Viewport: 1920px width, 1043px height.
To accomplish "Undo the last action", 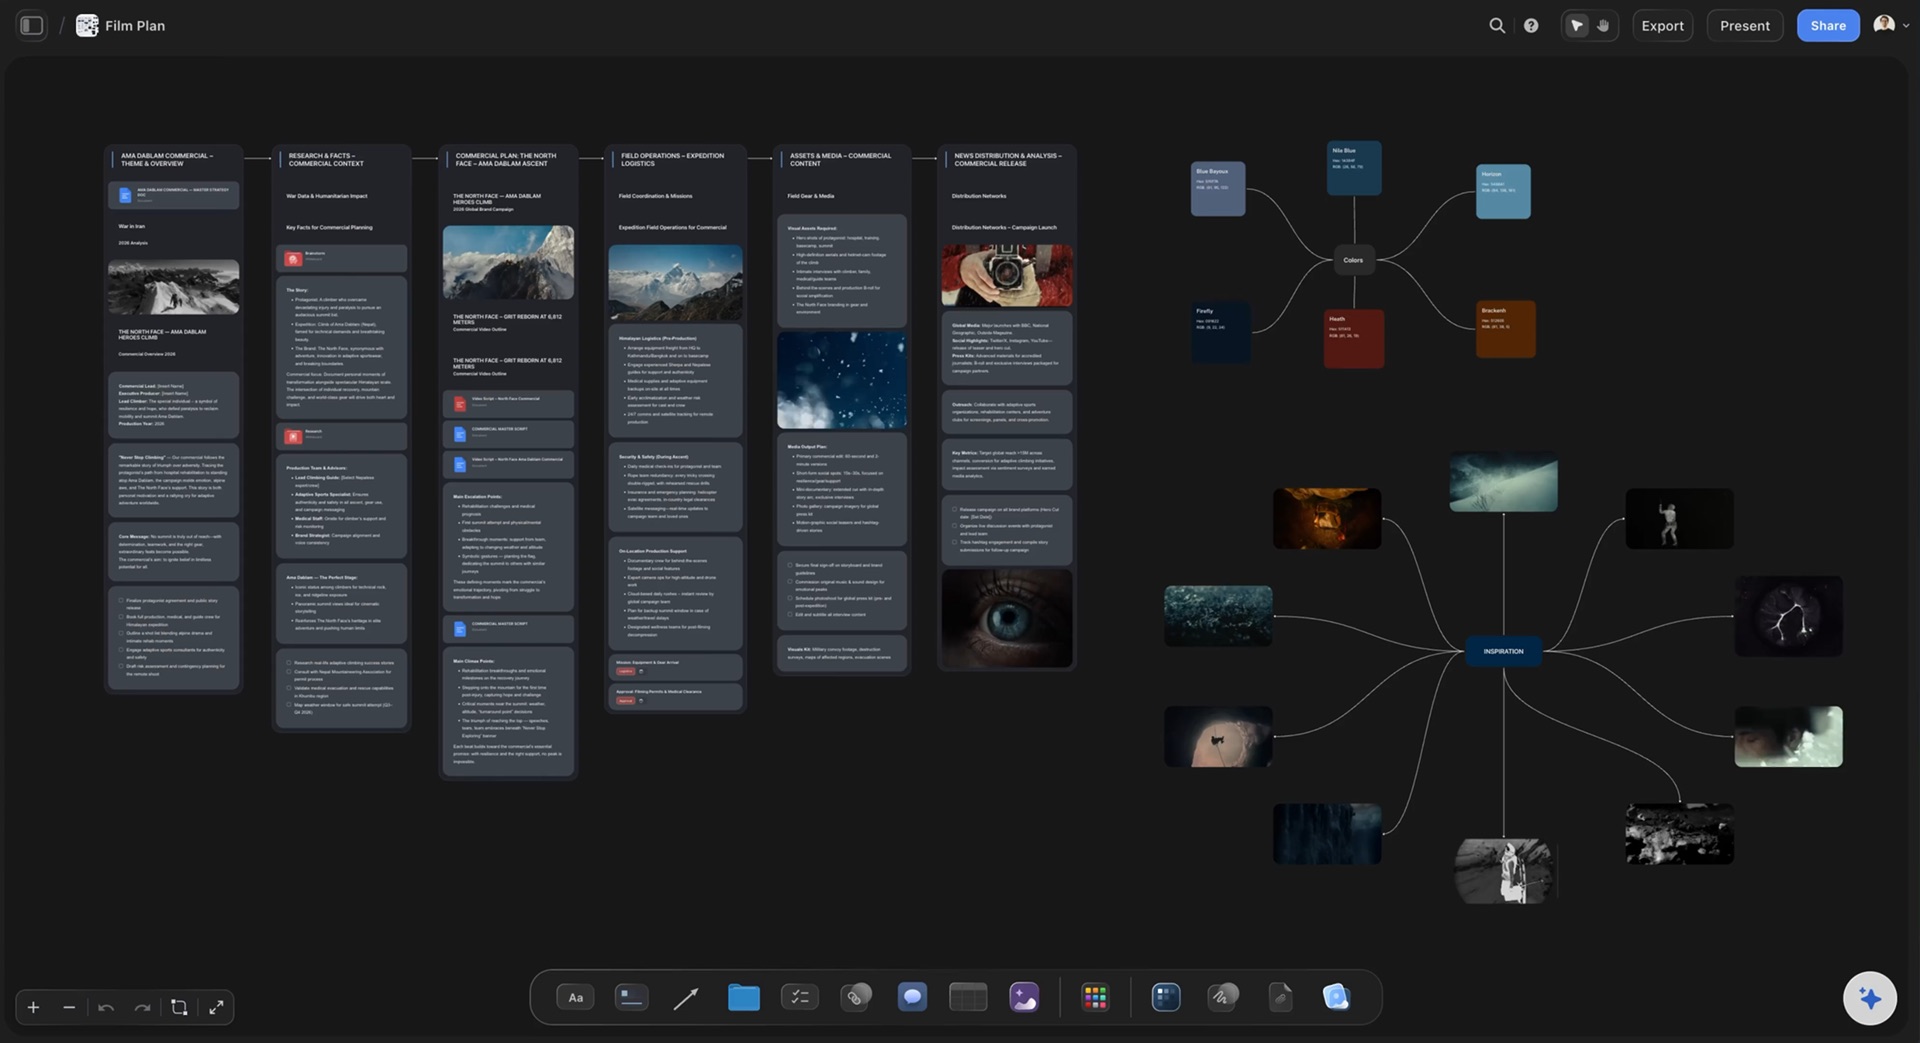I will 106,1007.
